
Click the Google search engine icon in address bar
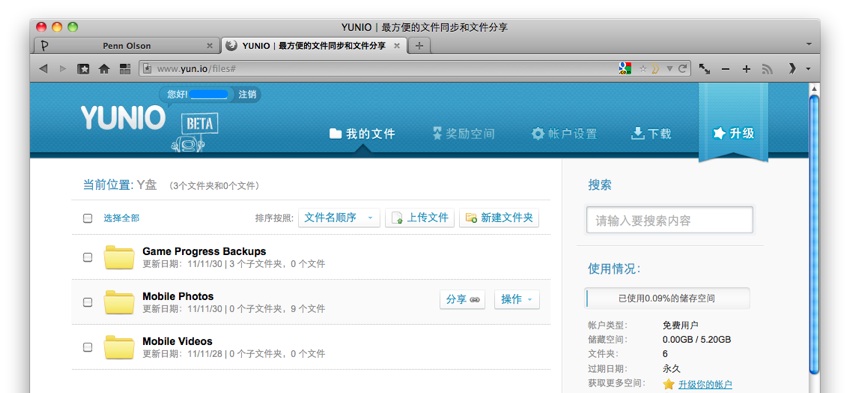click(625, 68)
